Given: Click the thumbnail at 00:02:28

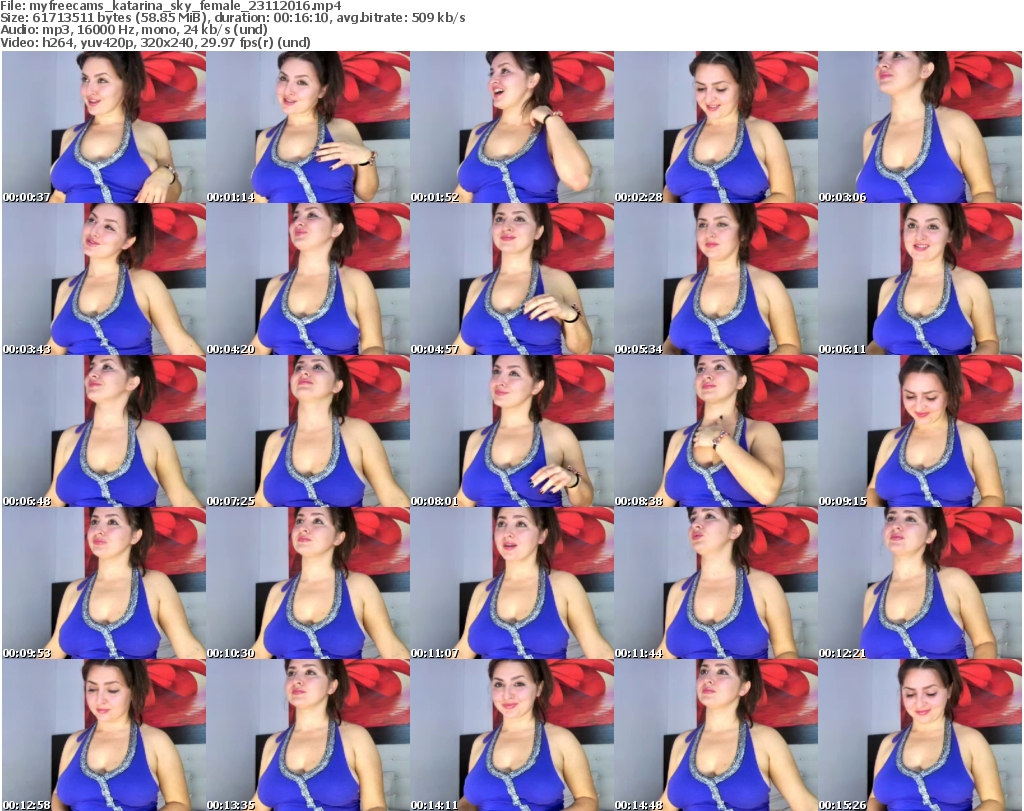Looking at the screenshot, I should tap(716, 127).
